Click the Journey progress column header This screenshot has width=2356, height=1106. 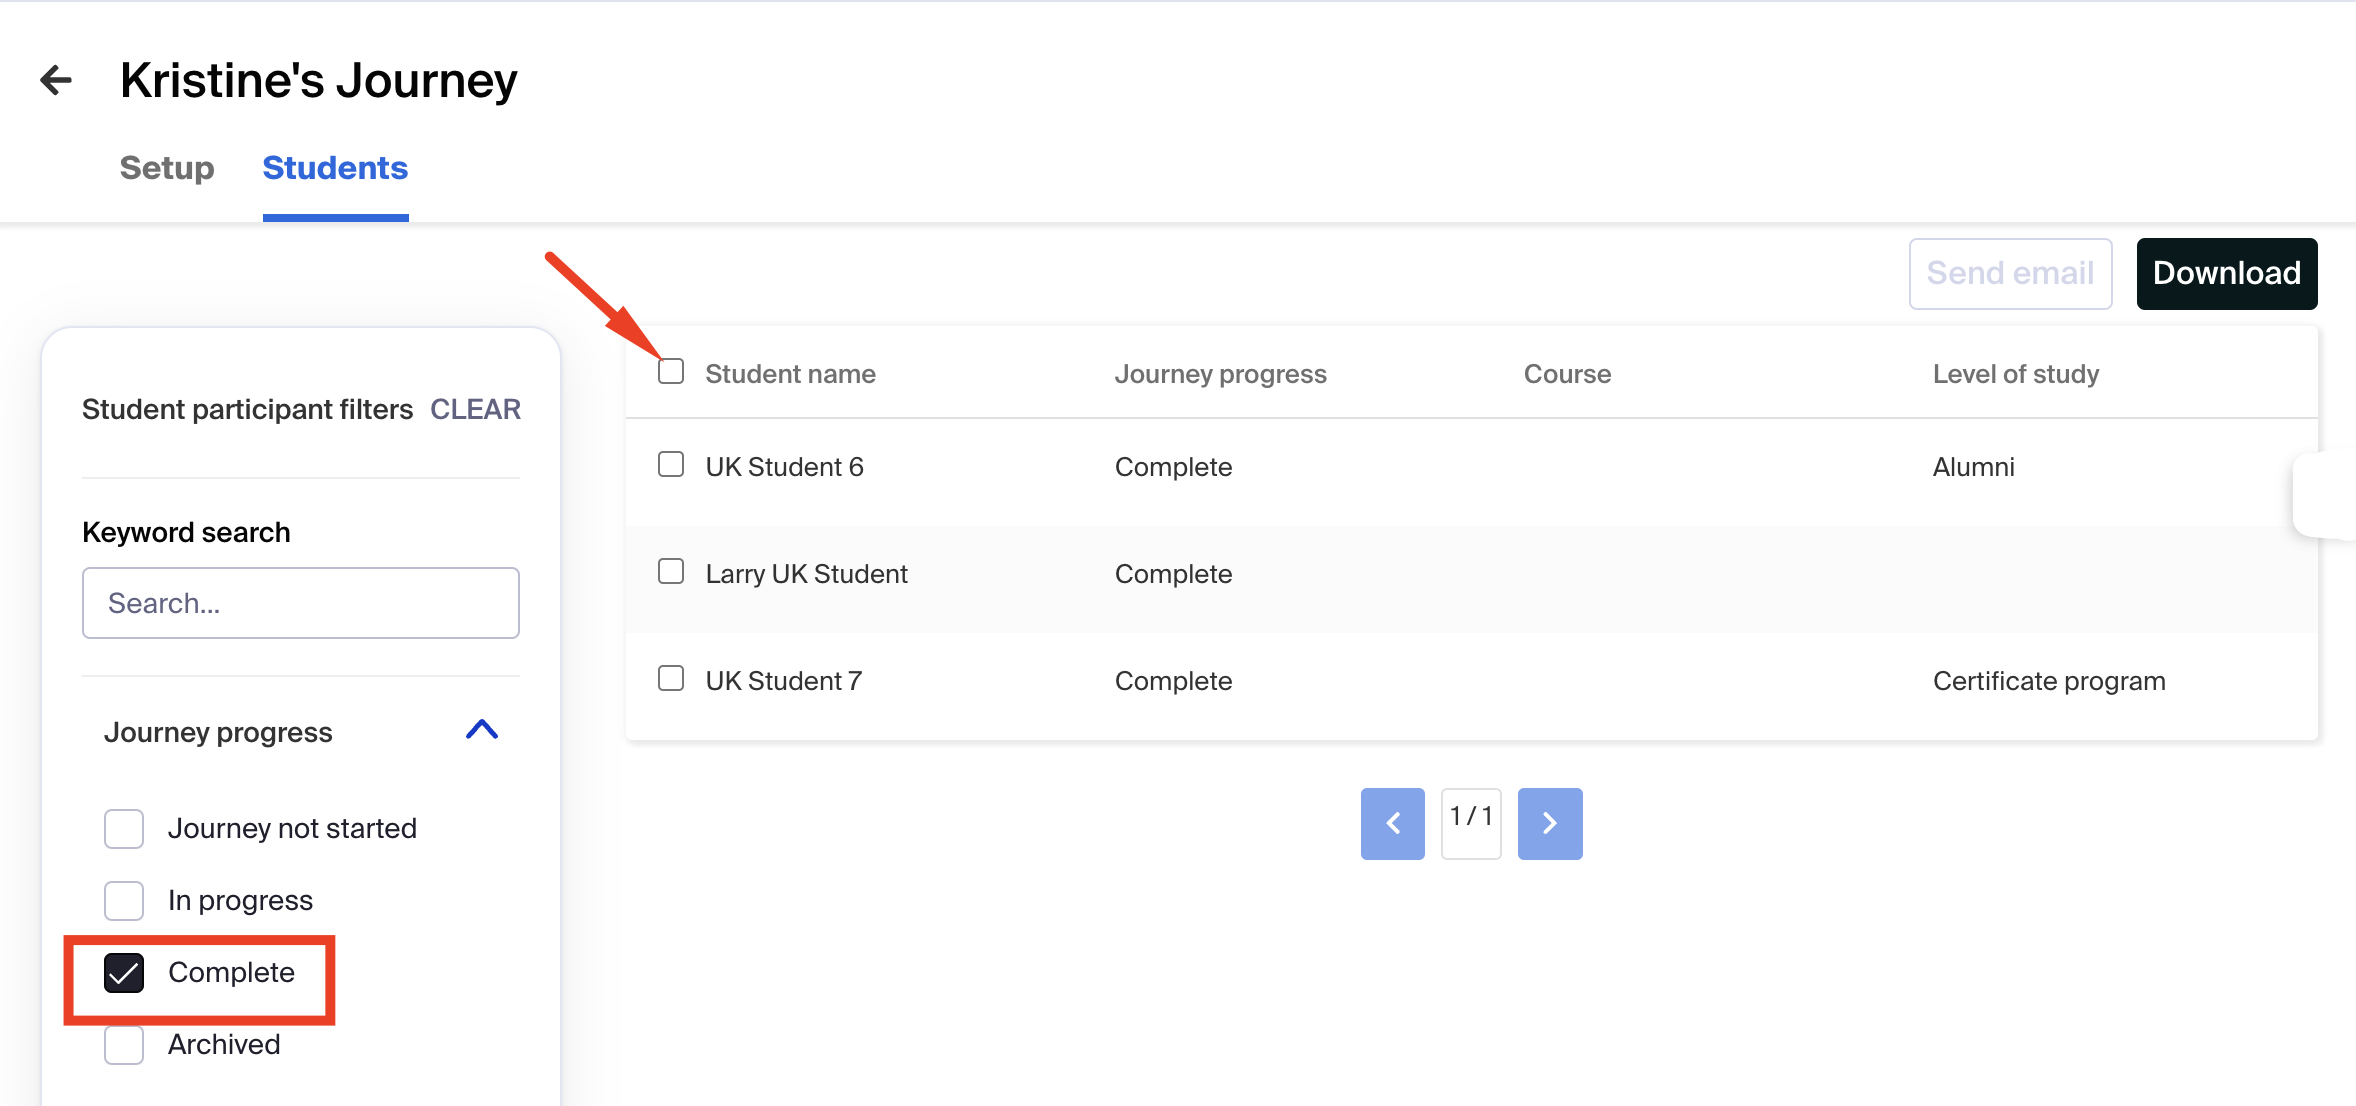1221,374
